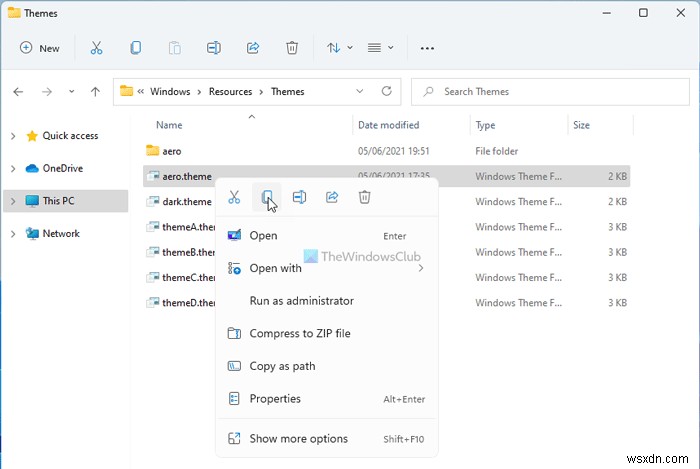Click the folder icon of the aero row
This screenshot has width=700, height=469.
coord(153,151)
